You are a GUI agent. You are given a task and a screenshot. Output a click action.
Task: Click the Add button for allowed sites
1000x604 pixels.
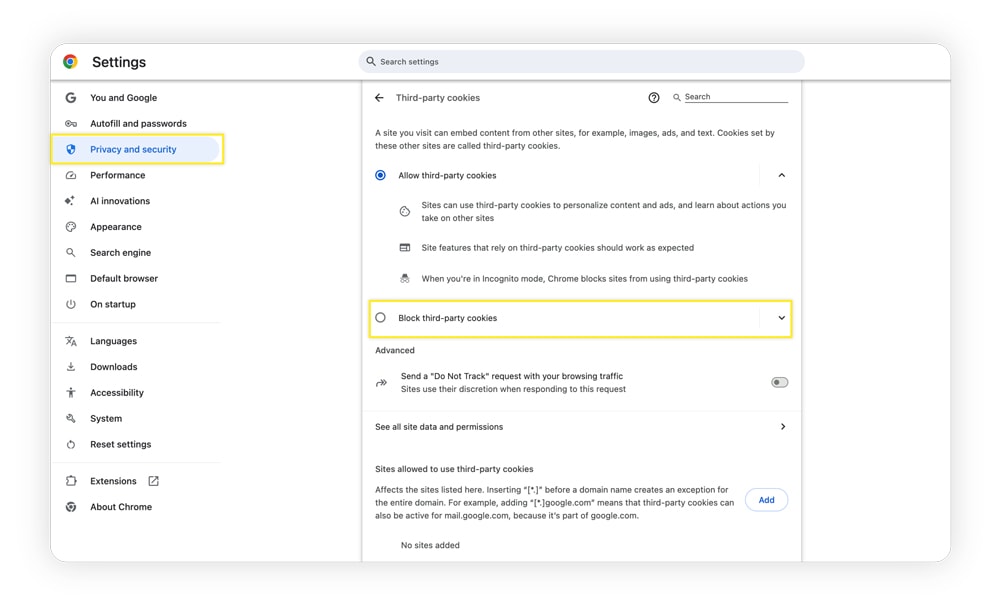tap(766, 500)
